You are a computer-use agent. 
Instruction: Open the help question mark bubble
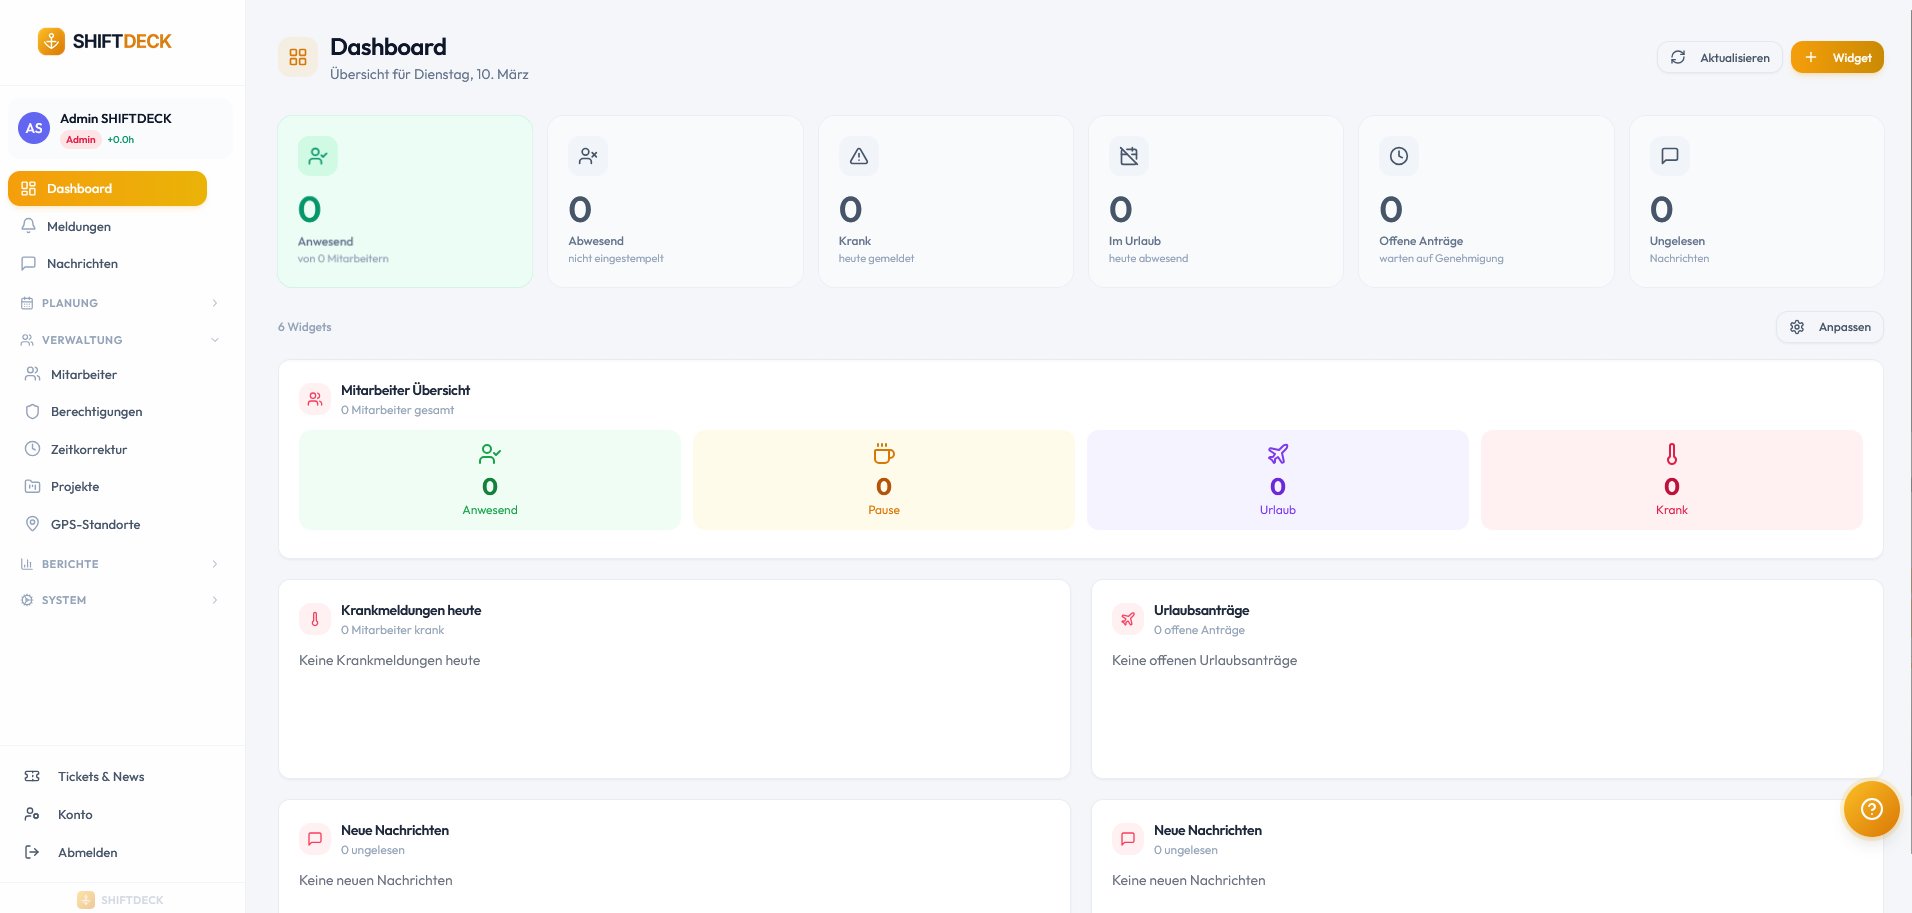pos(1871,809)
